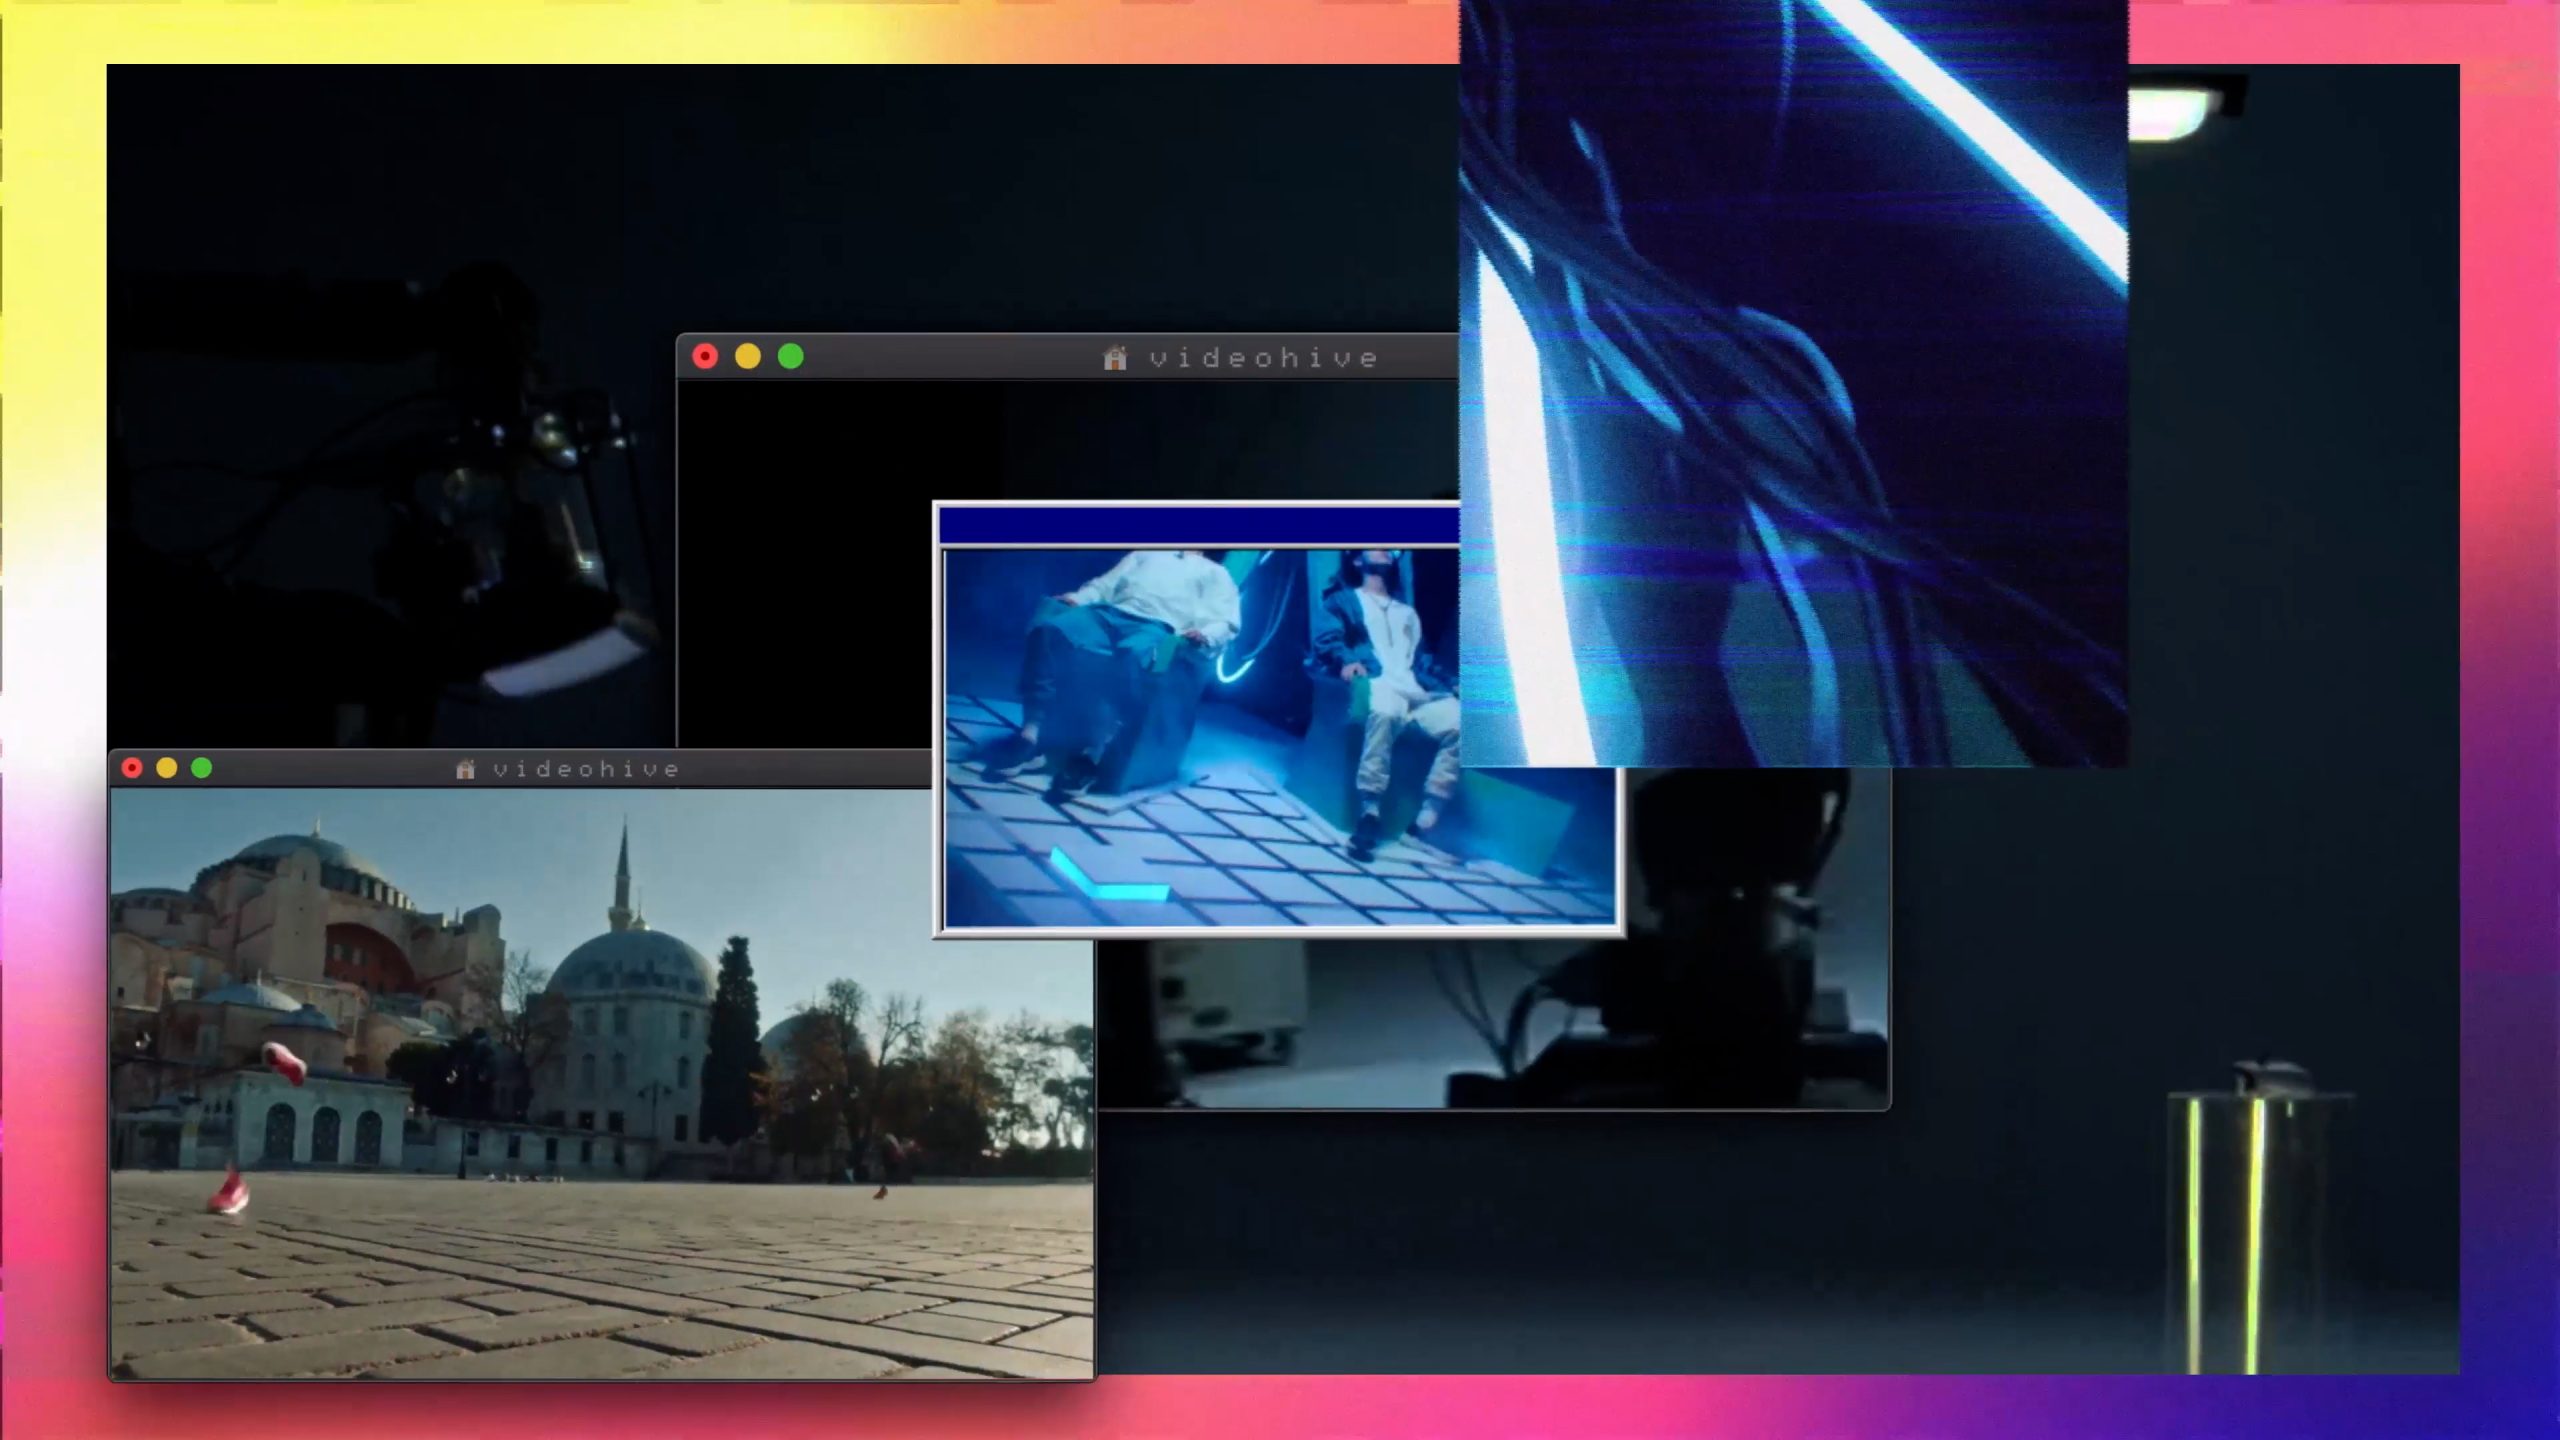
Task: Select the videohive label on the mosque window
Action: (587, 769)
